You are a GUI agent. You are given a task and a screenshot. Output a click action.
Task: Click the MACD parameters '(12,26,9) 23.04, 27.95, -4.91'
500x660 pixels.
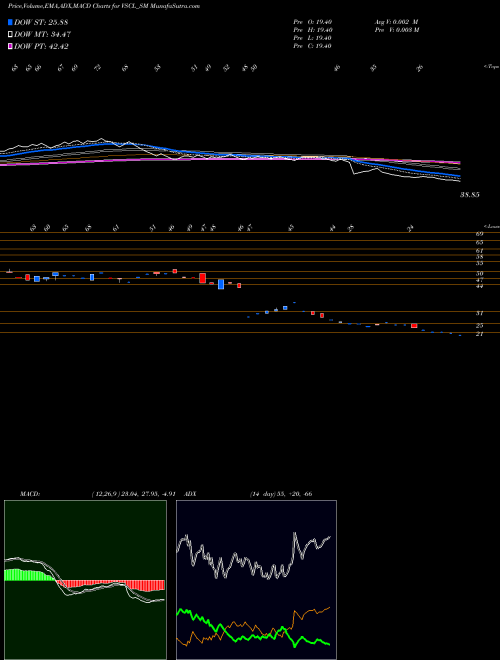point(133,494)
